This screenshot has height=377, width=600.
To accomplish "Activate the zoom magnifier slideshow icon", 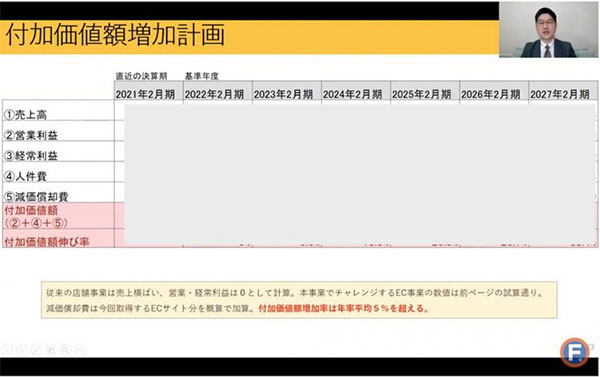I will (x=65, y=349).
